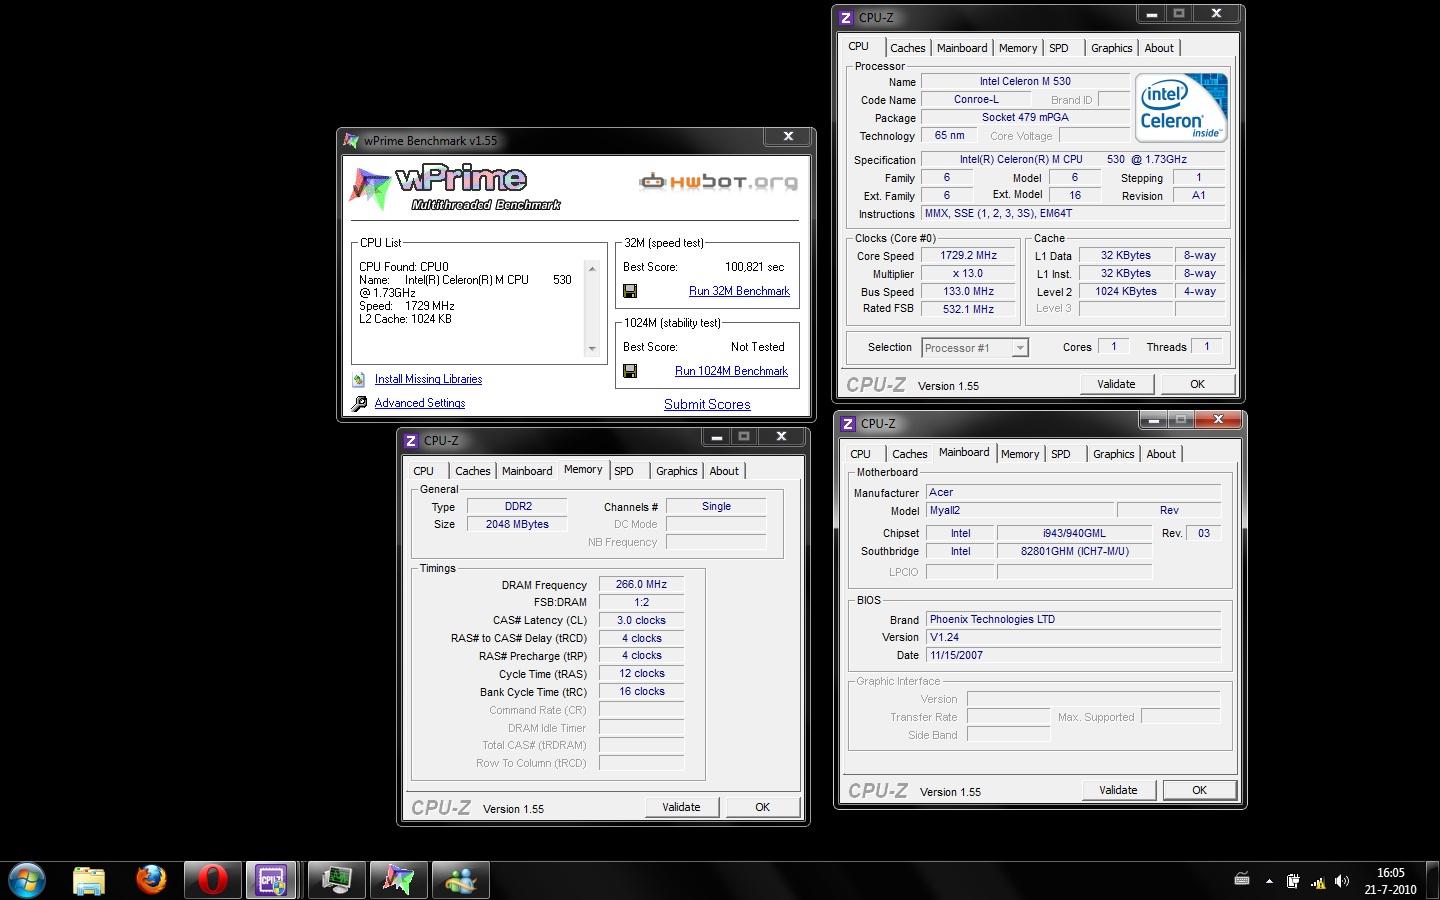Select SPD tab in top CPU-Z window

point(1059,48)
